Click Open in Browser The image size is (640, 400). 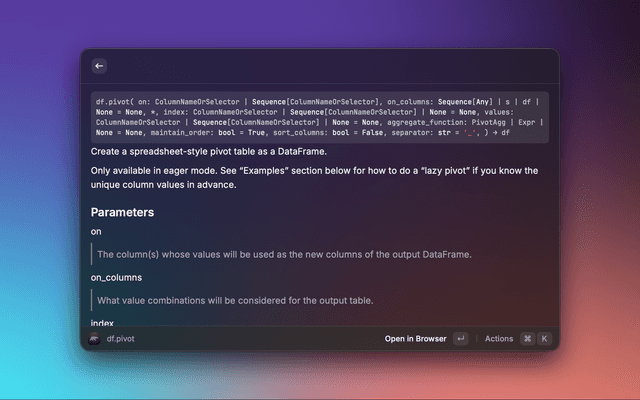(415, 339)
